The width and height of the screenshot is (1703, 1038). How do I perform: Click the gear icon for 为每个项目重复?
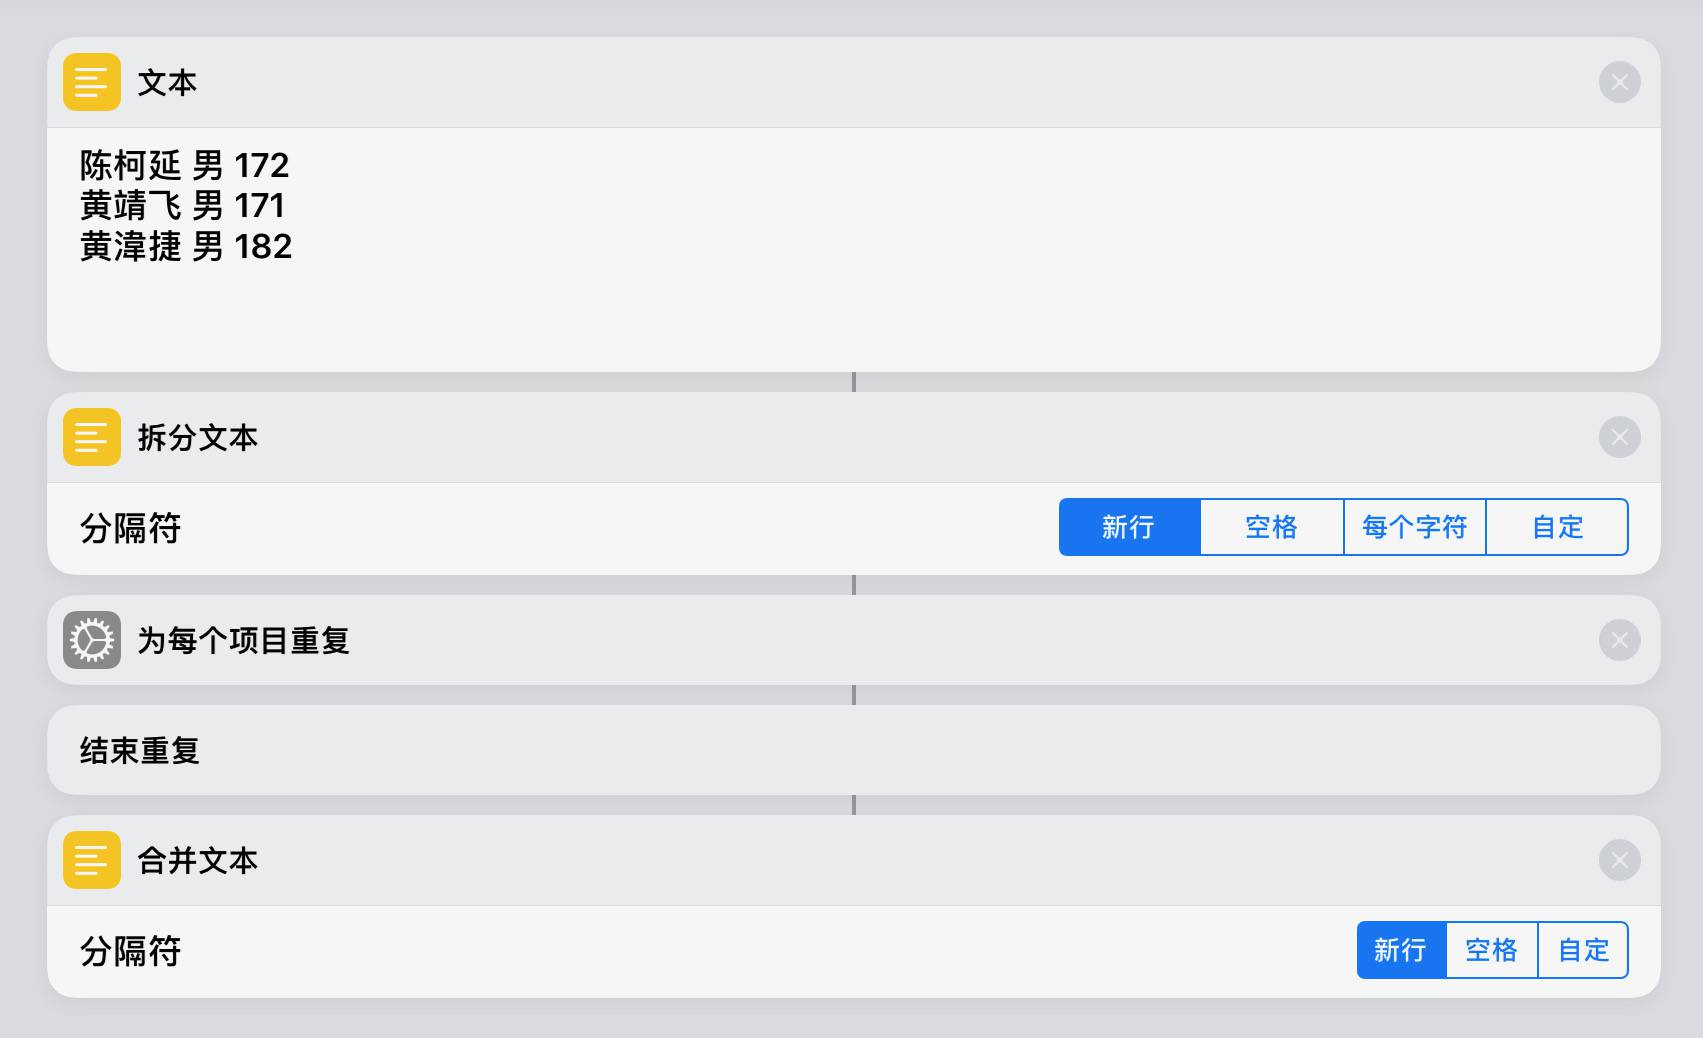click(x=91, y=640)
